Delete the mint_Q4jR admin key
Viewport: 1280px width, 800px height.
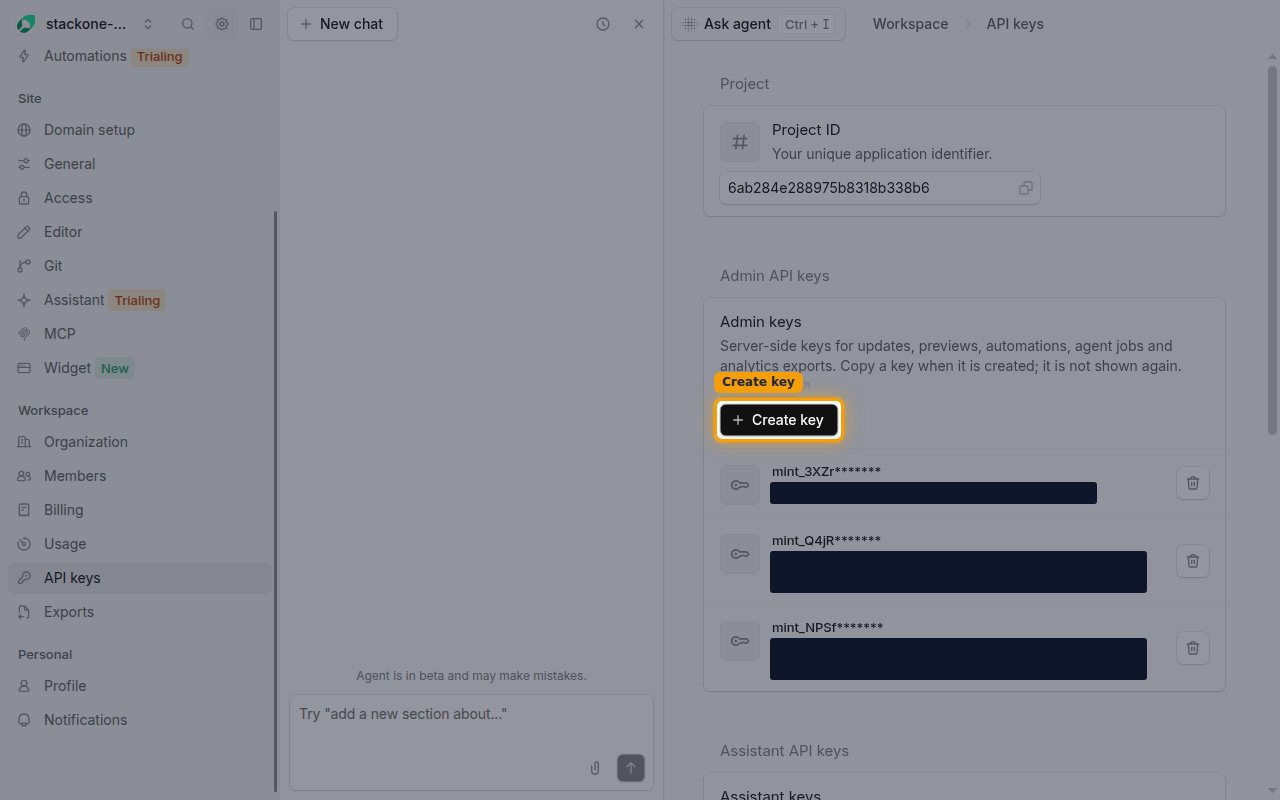click(1193, 561)
